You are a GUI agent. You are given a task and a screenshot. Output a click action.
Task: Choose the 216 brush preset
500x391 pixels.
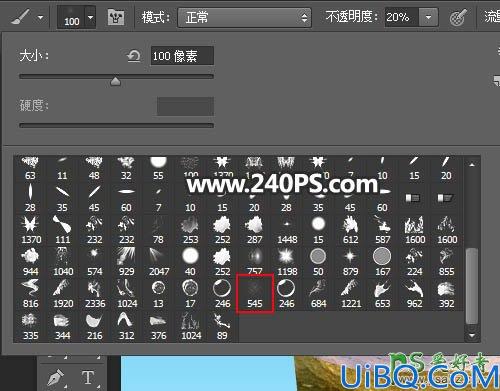coord(94,326)
